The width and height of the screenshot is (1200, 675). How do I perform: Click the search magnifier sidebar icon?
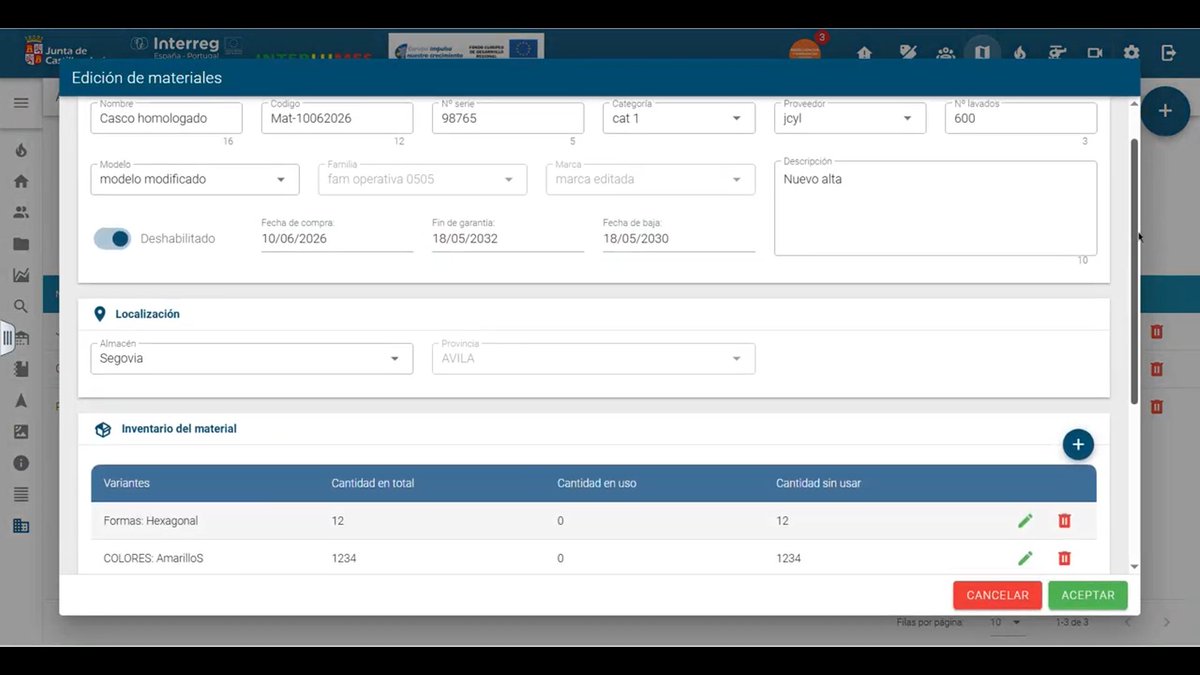point(21,306)
